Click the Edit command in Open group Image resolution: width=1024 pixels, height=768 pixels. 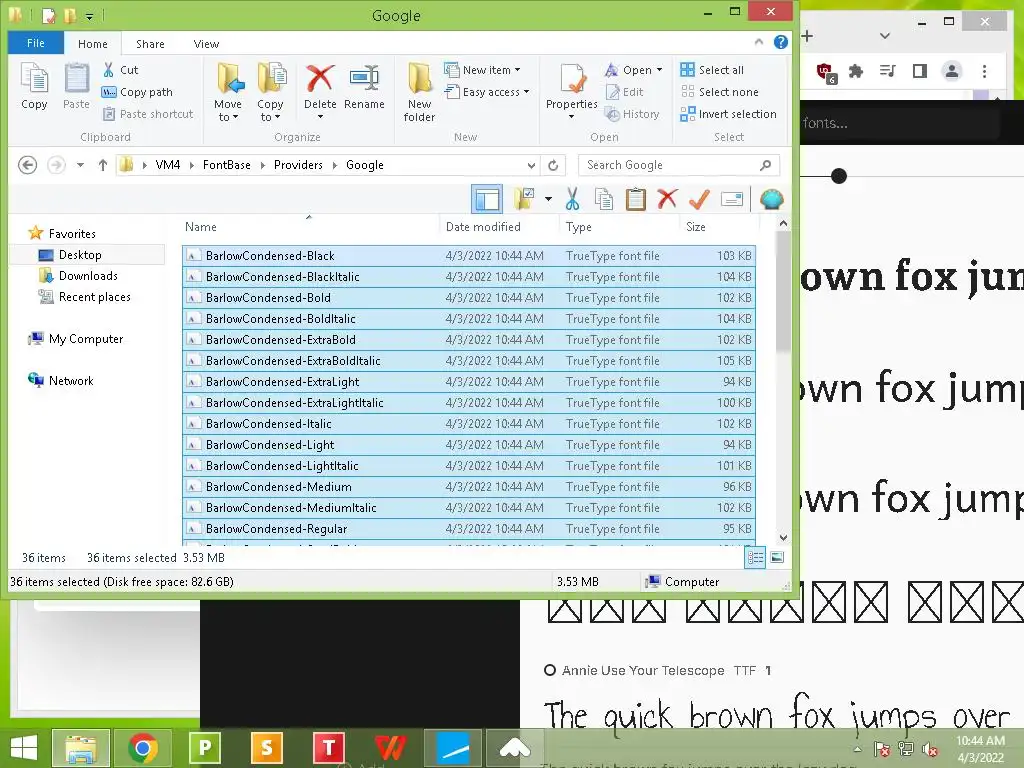click(x=624, y=92)
